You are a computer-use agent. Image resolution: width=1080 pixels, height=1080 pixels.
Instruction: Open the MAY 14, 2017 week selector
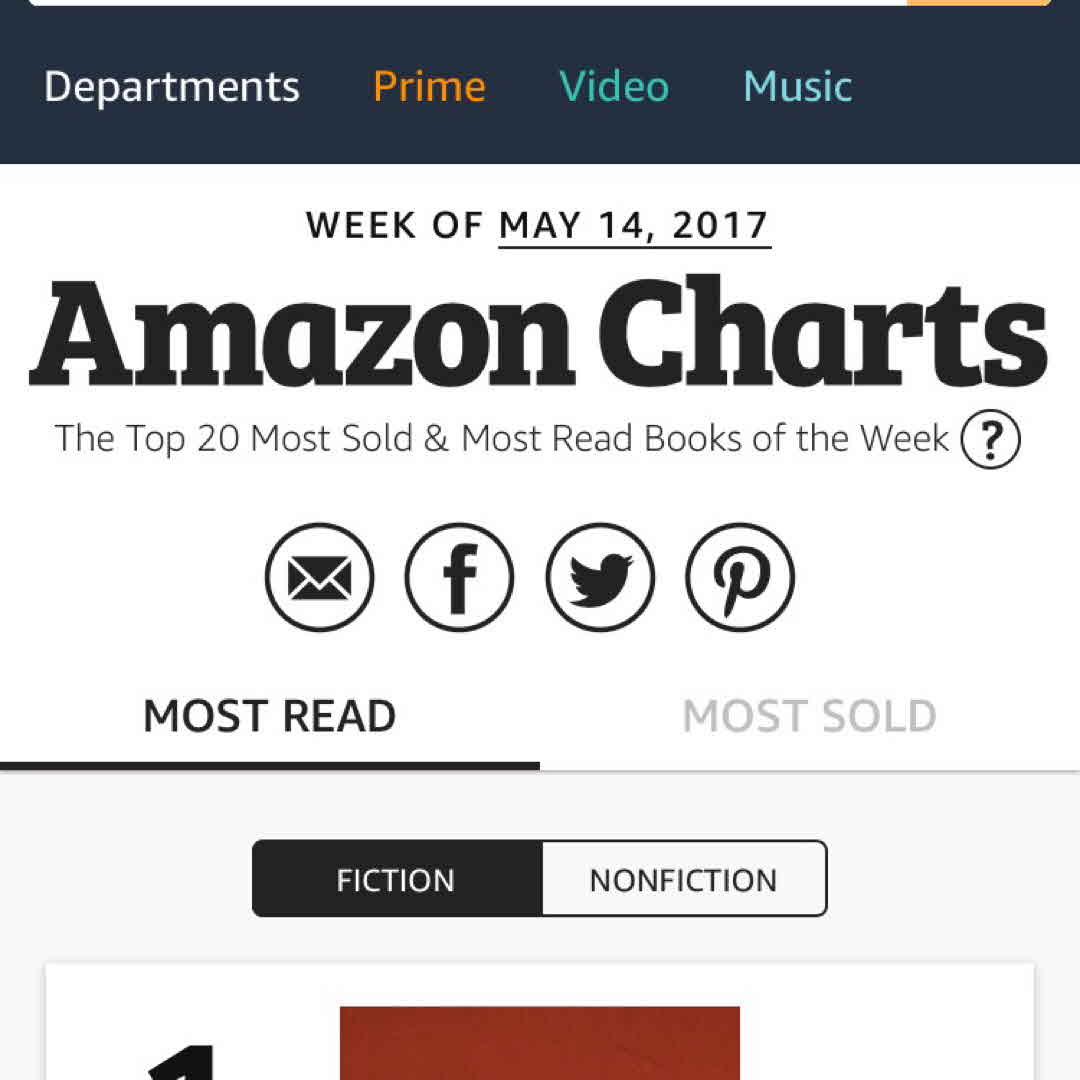pyautogui.click(x=635, y=226)
